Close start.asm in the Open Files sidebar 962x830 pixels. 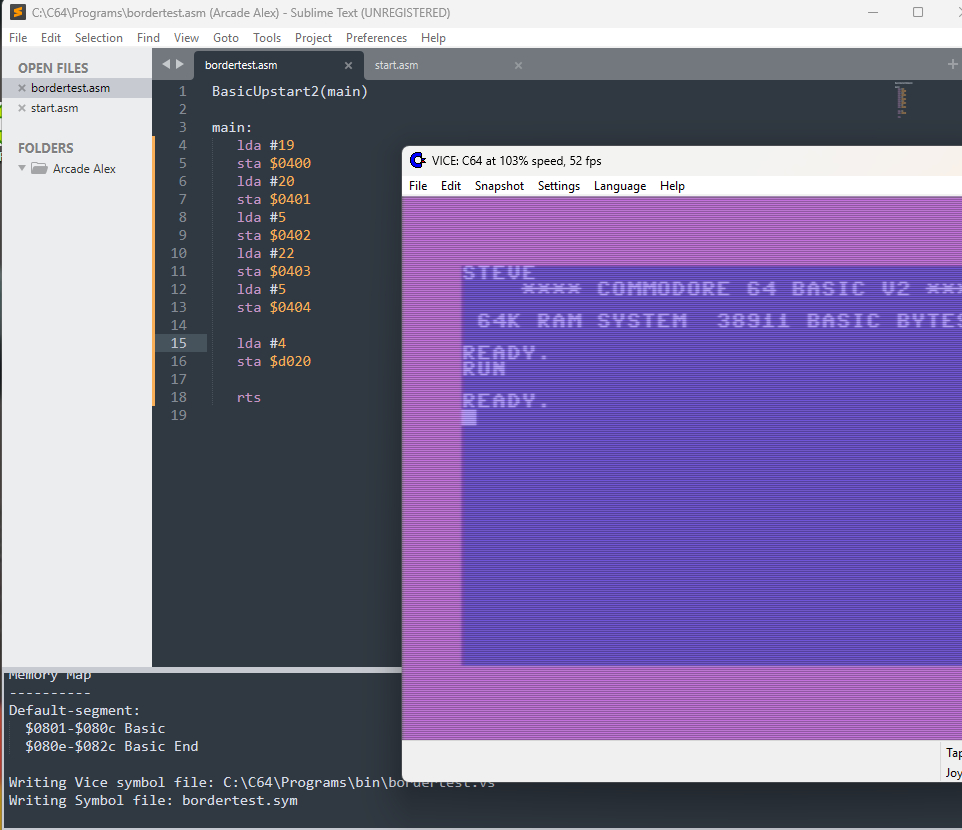tap(22, 109)
